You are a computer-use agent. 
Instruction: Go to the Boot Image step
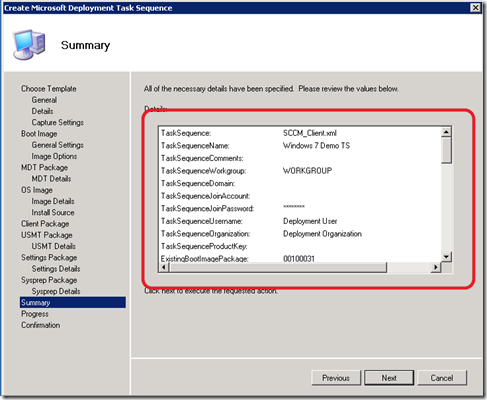tap(39, 134)
